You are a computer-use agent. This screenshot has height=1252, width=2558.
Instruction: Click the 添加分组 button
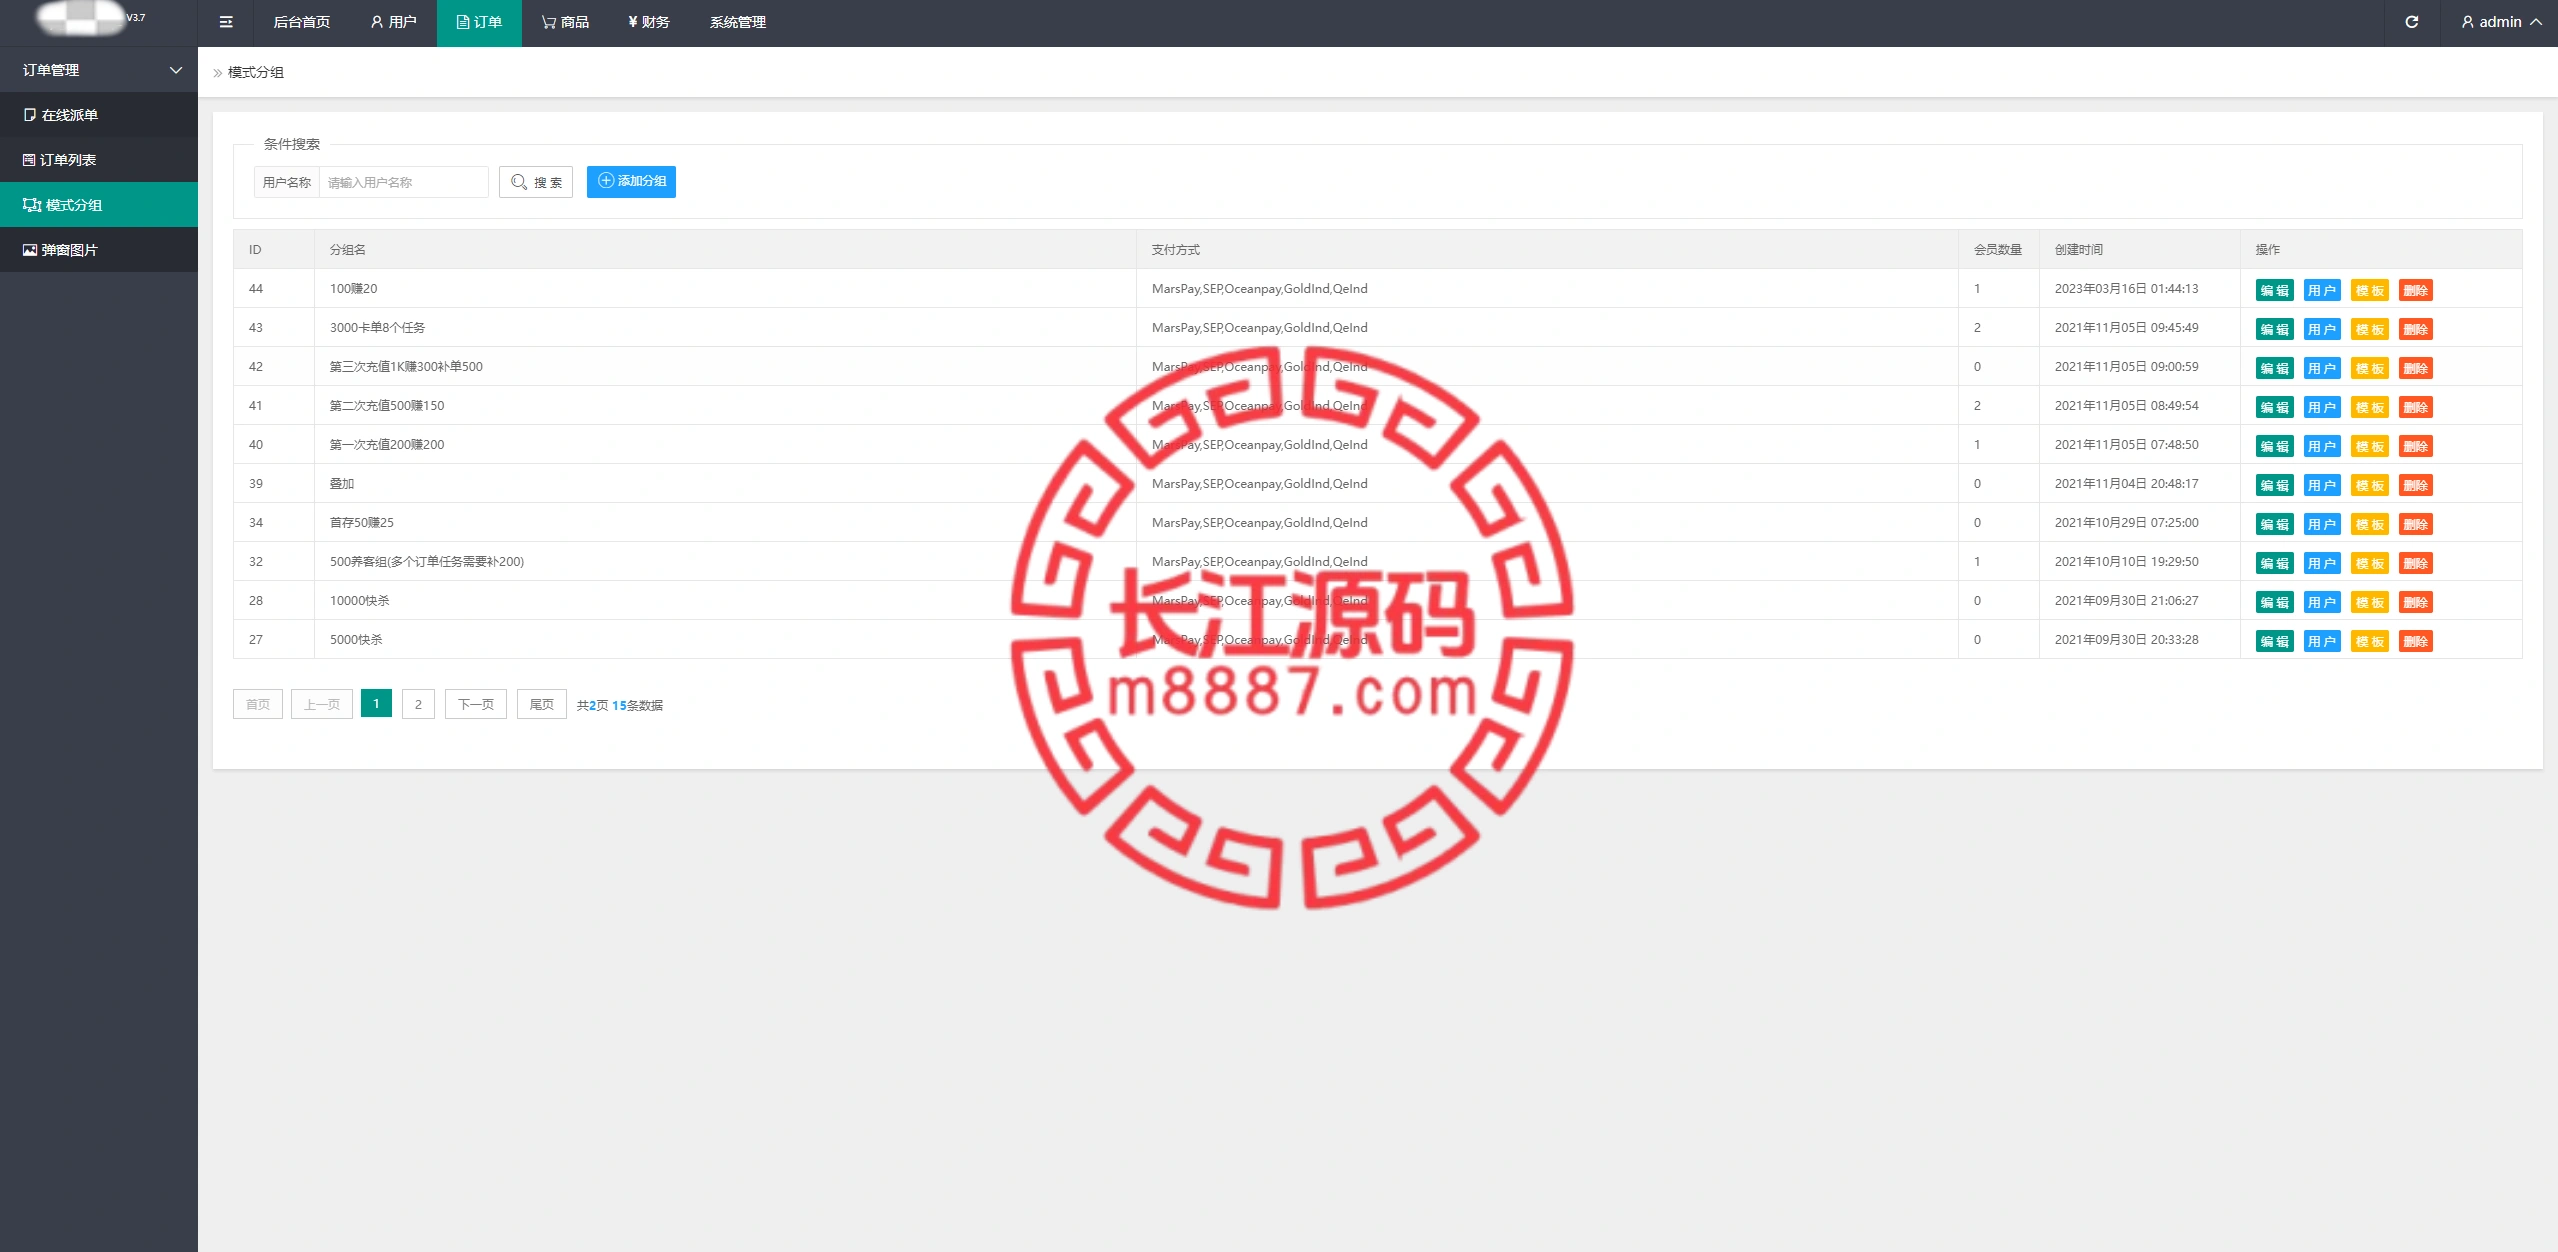(631, 181)
